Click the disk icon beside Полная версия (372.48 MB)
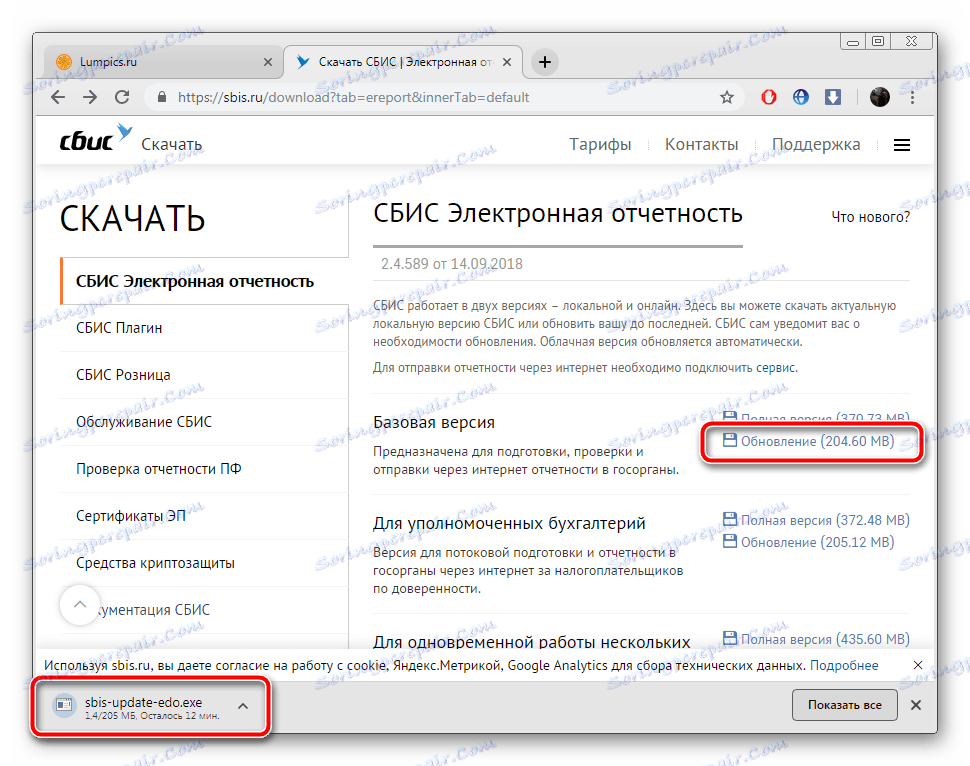 pyautogui.click(x=730, y=519)
